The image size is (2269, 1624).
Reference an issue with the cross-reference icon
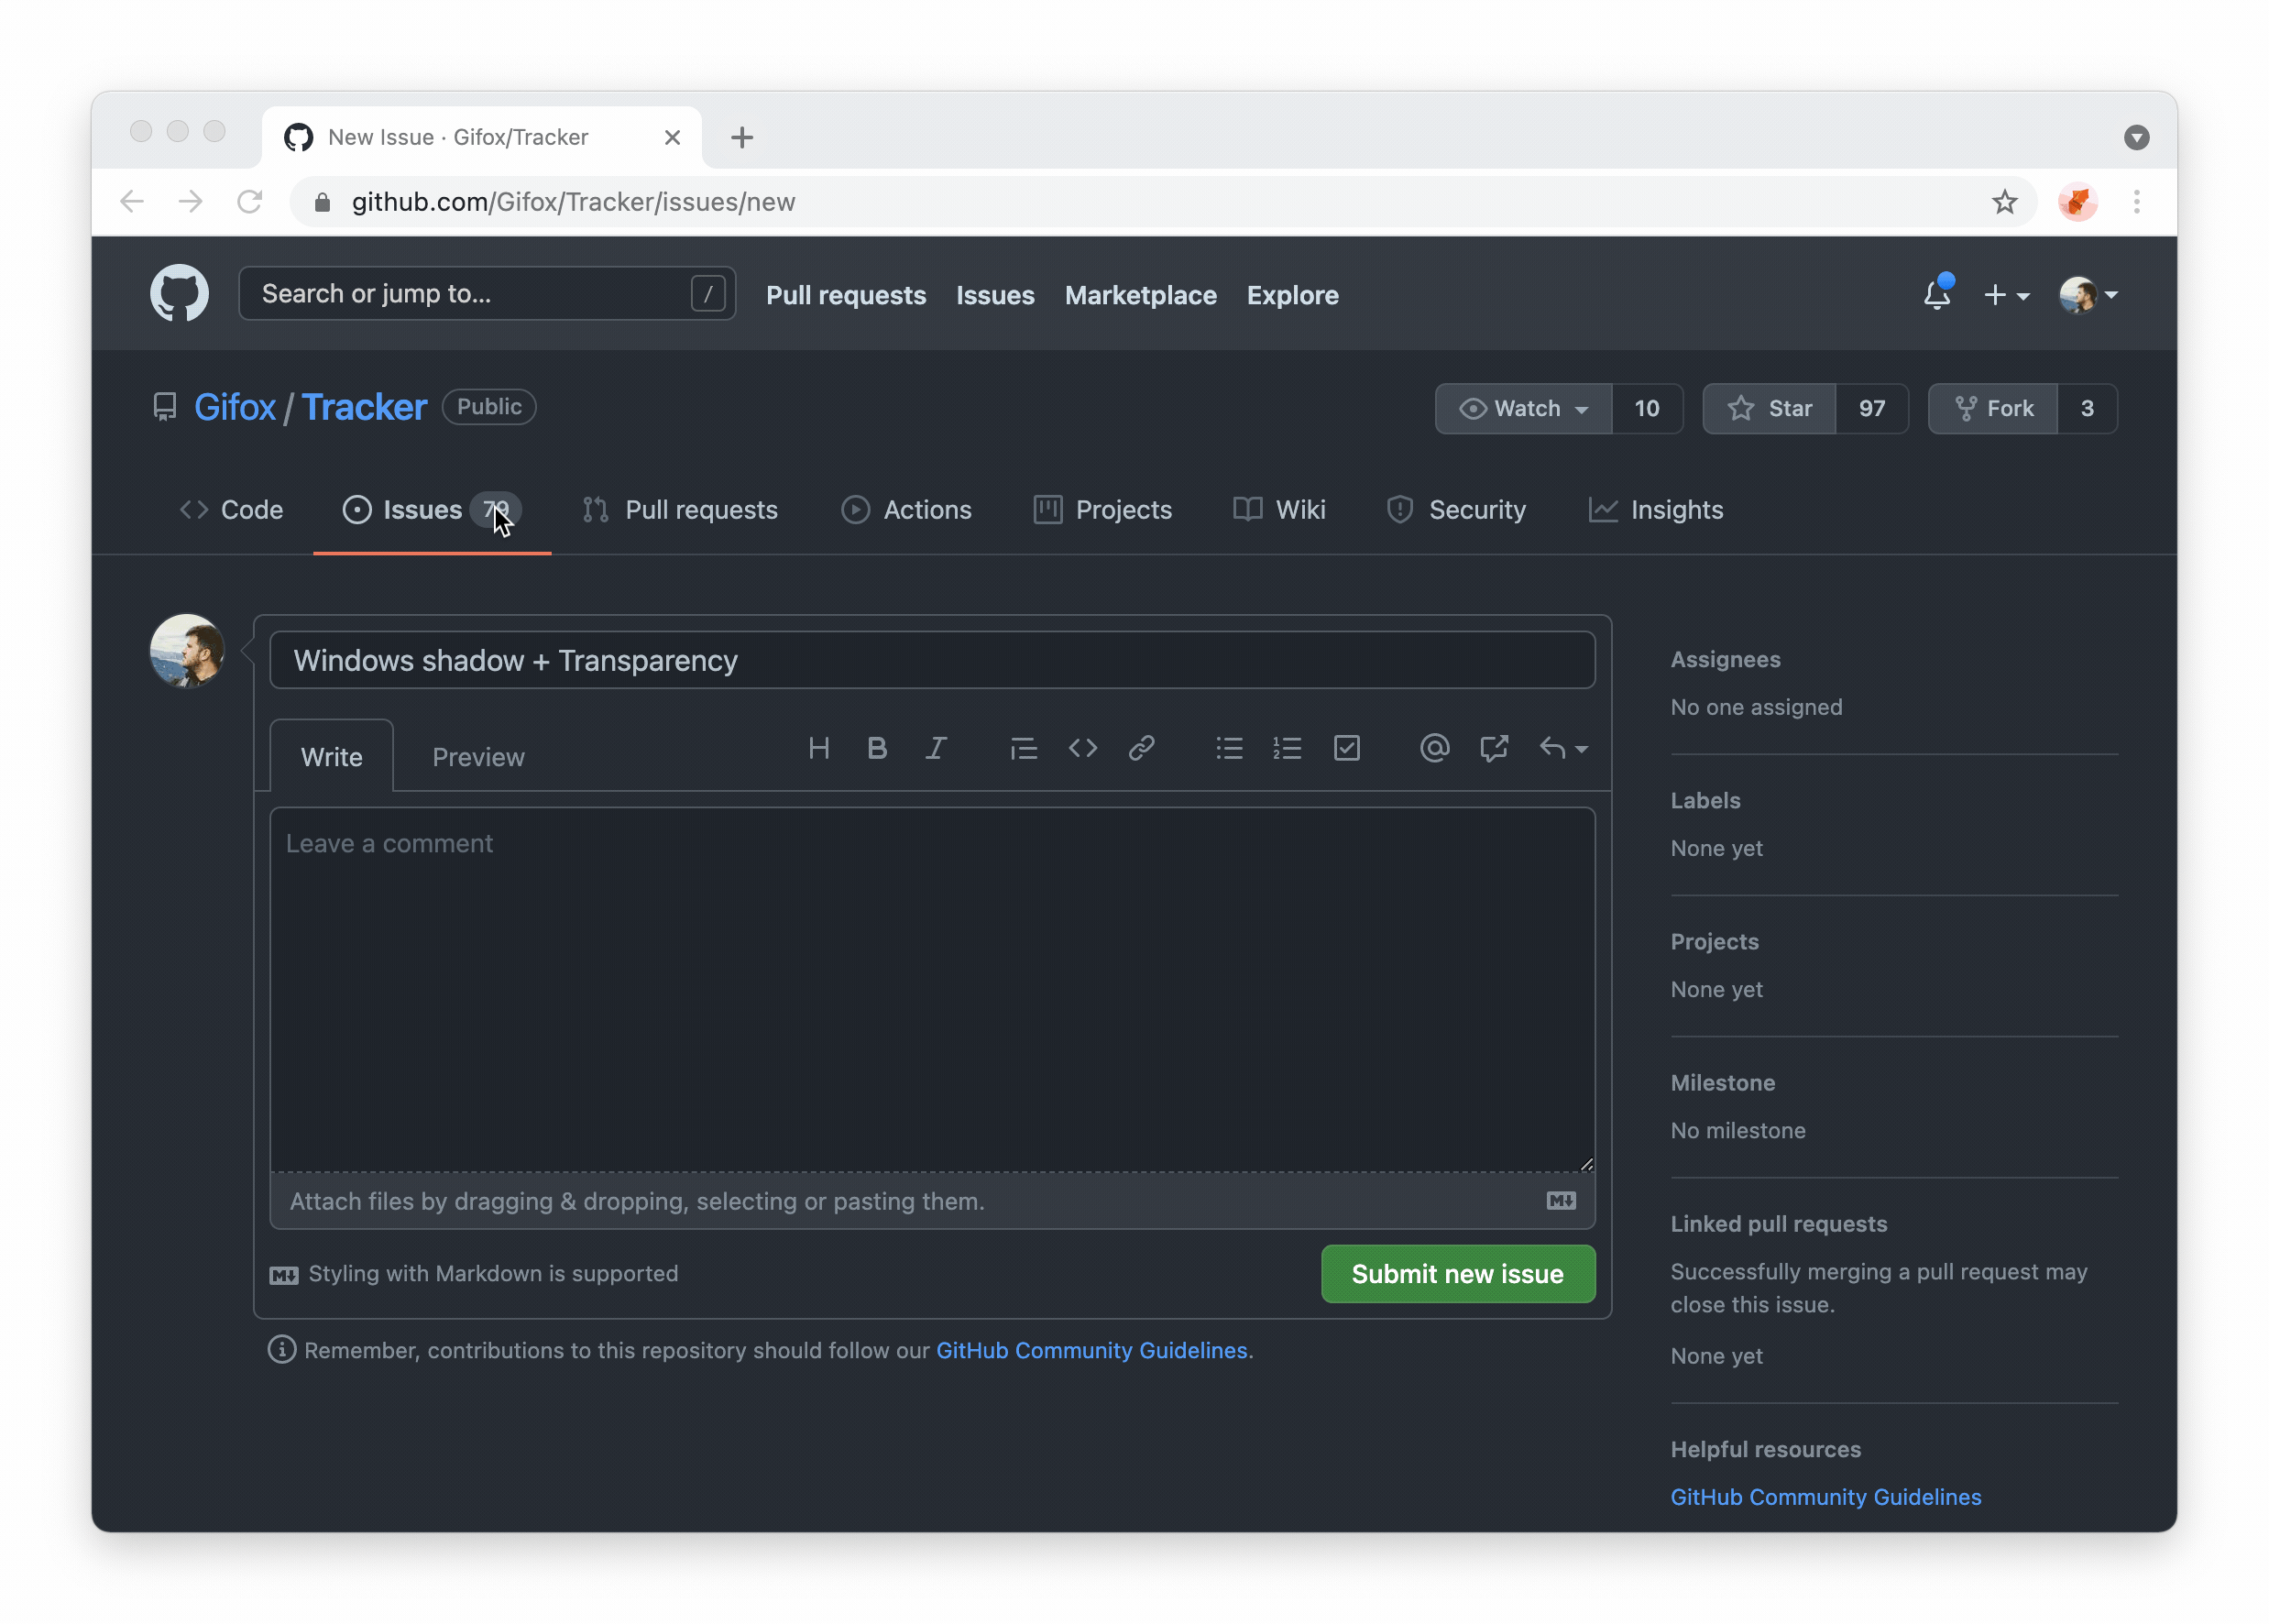click(1493, 748)
